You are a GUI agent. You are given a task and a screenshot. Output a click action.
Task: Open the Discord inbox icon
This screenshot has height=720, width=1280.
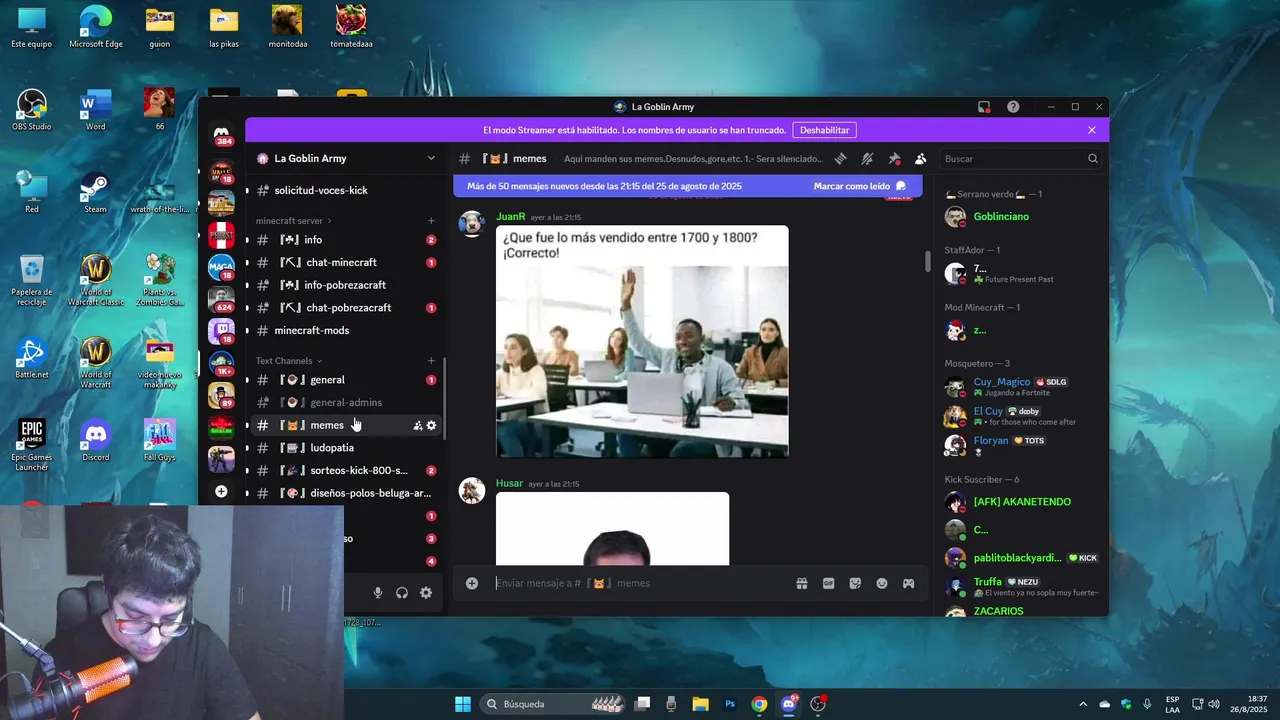click(984, 107)
